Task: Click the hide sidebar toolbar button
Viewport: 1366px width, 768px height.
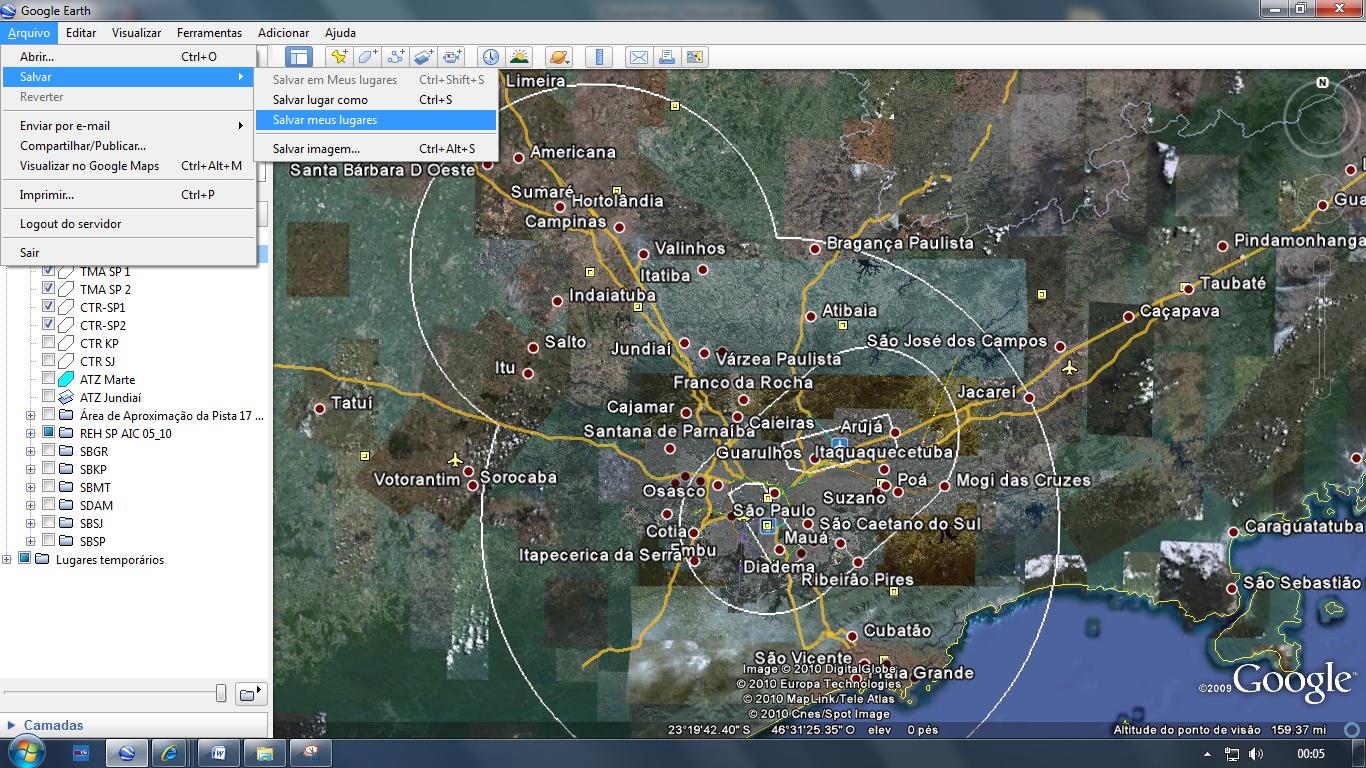Action: pos(299,57)
